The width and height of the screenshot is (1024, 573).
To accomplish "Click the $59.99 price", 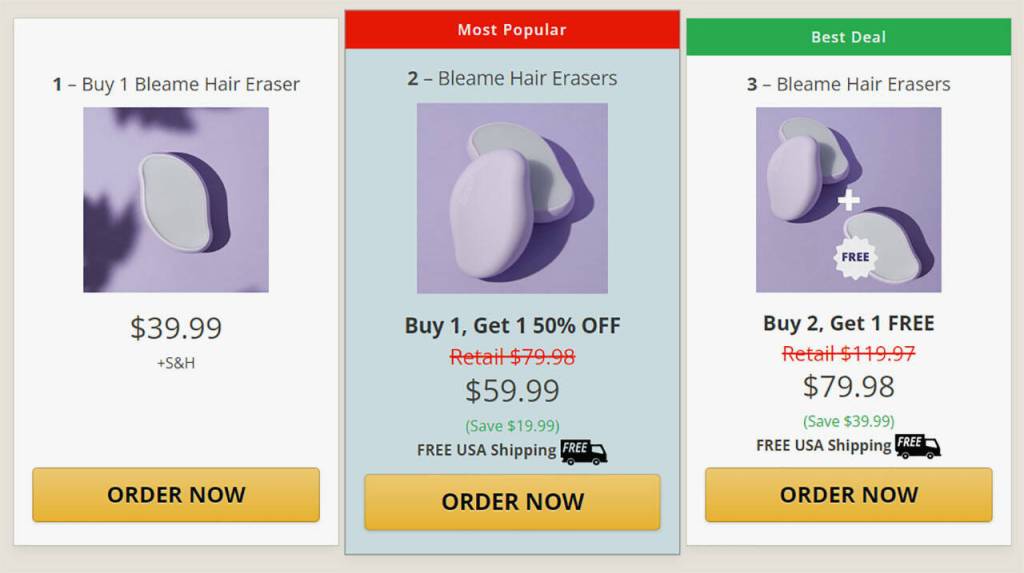I will [512, 390].
